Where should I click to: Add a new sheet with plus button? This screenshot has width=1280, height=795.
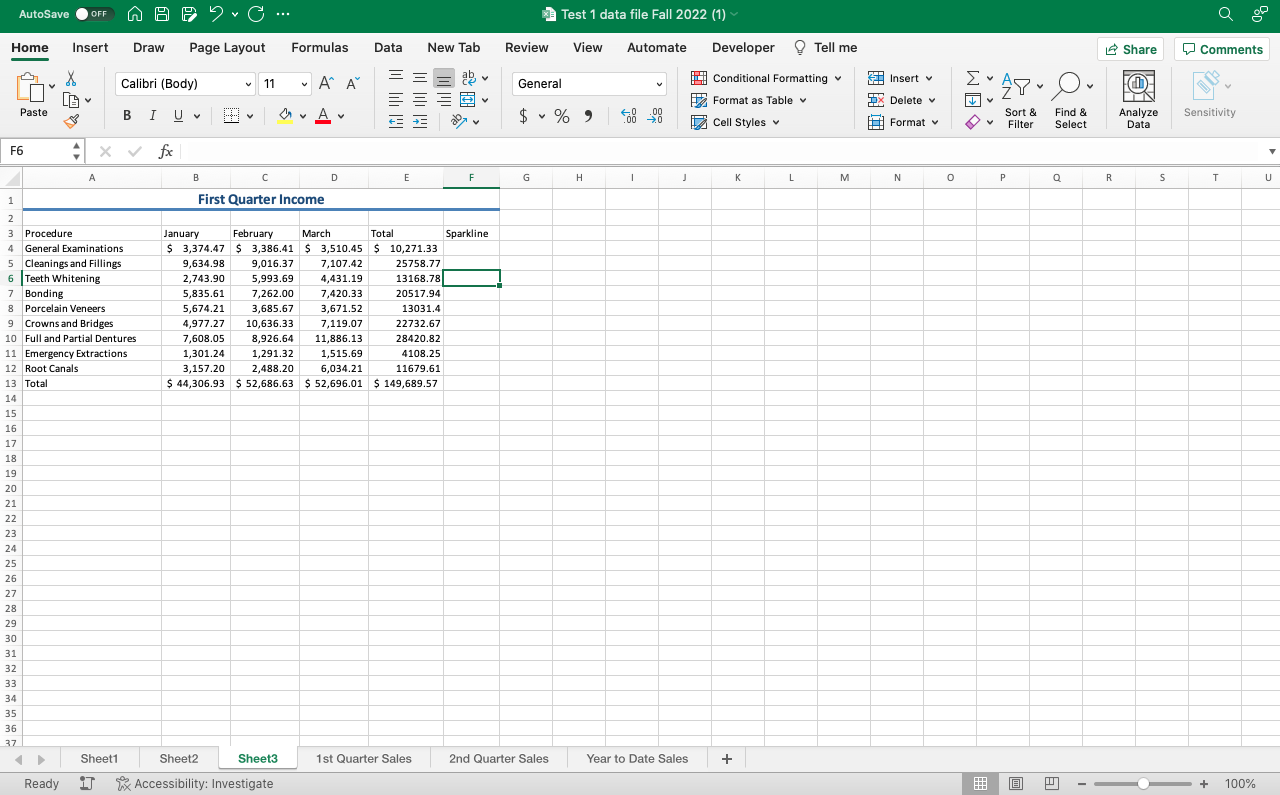[x=727, y=759]
